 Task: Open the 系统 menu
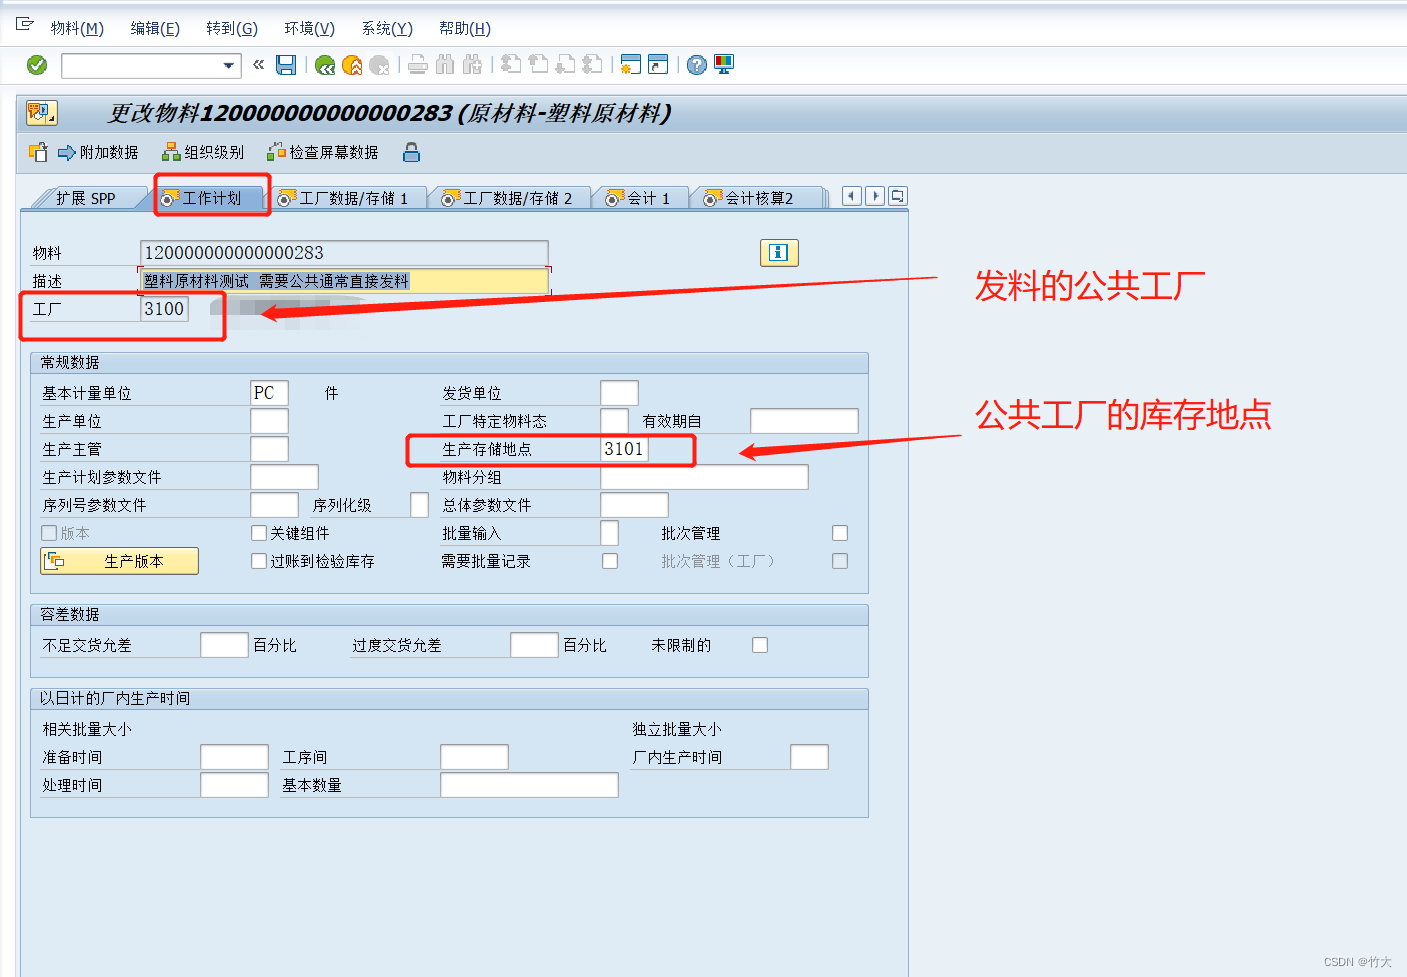coord(386,28)
